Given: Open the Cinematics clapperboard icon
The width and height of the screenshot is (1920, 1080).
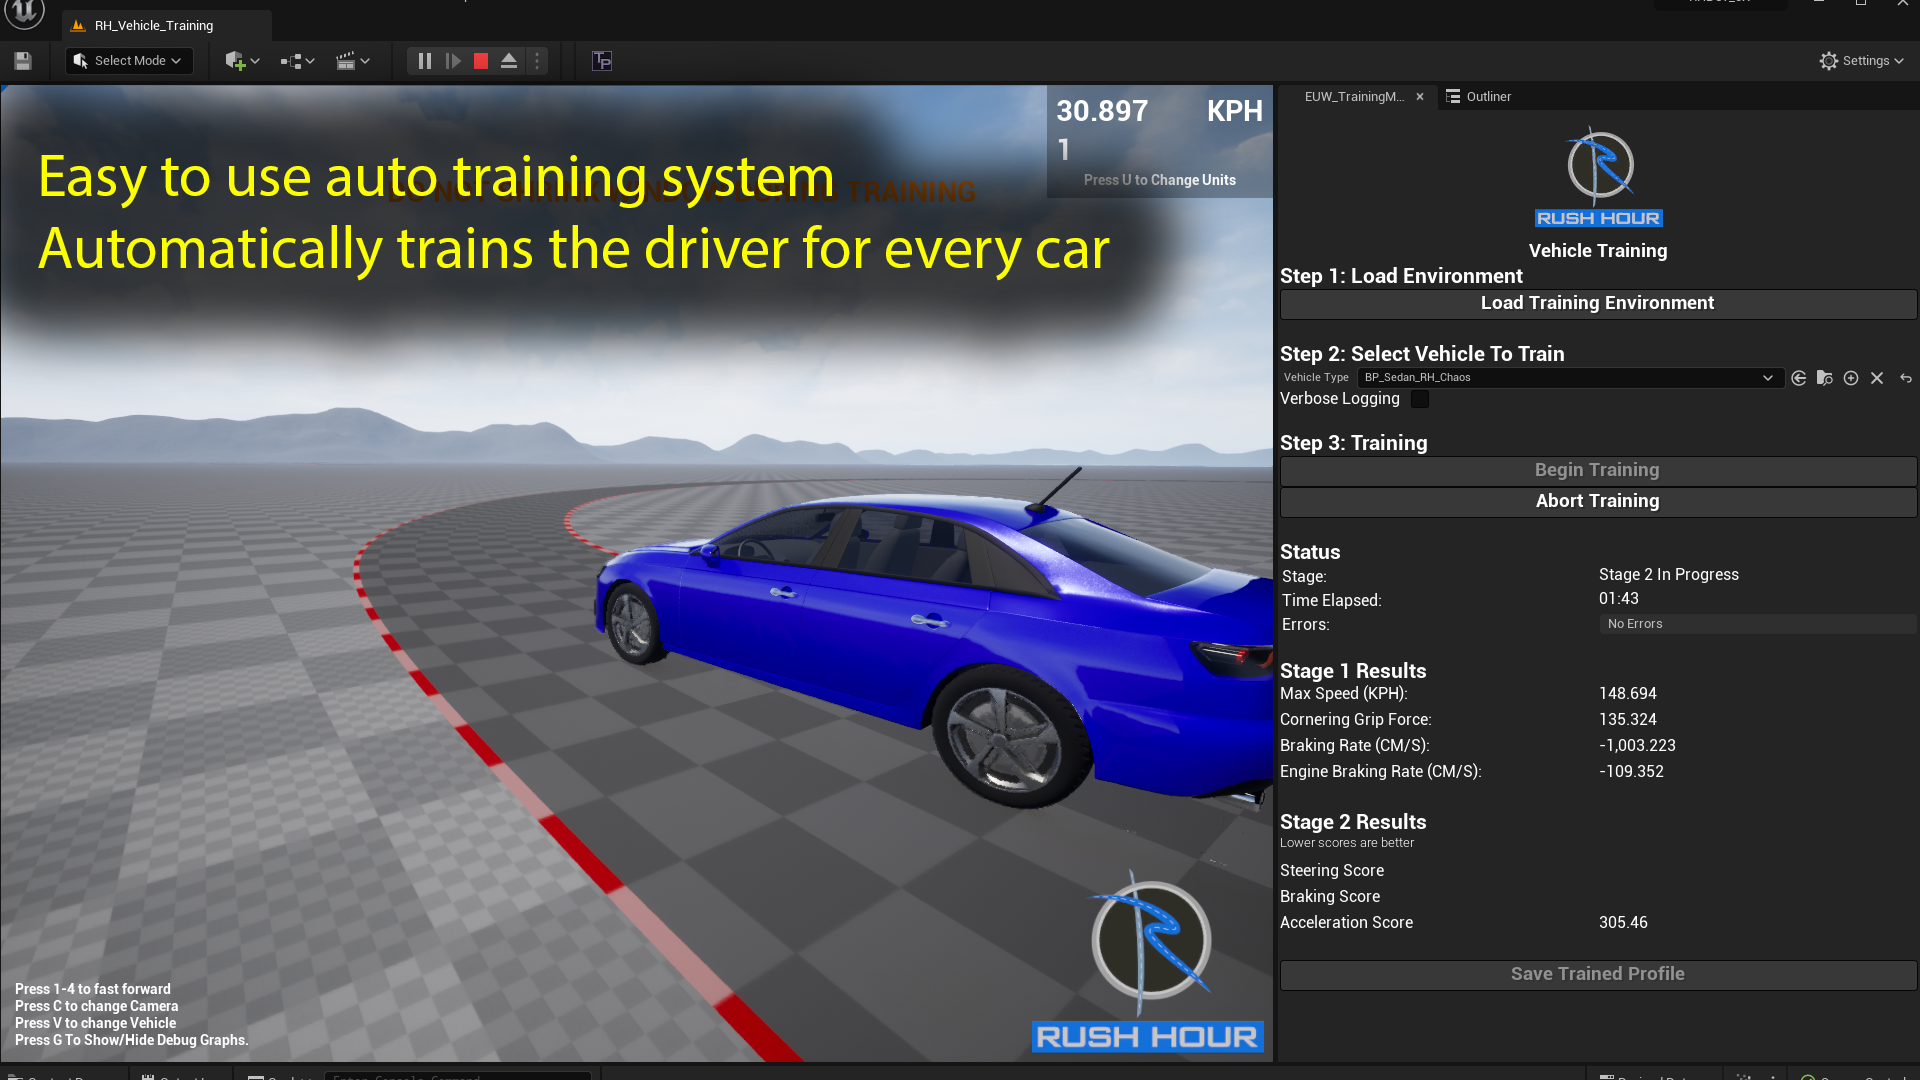Looking at the screenshot, I should (347, 61).
